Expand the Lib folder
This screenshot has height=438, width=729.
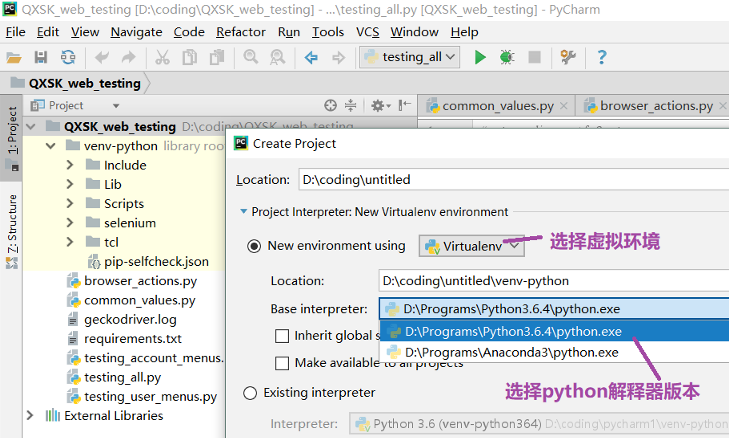[70, 185]
